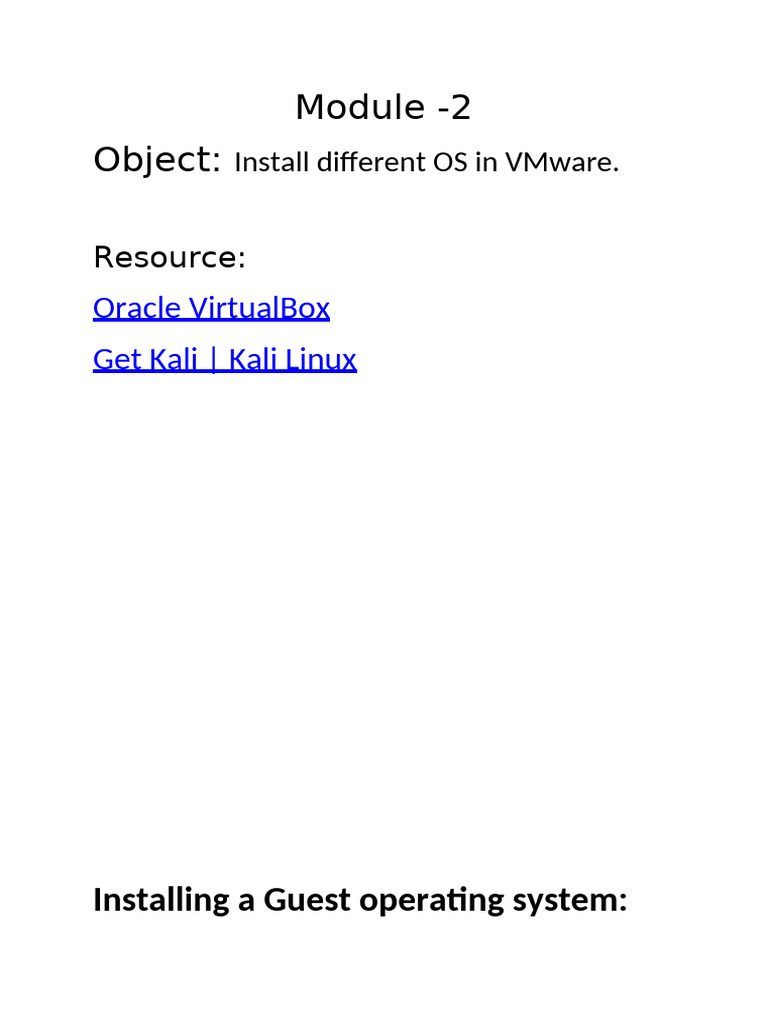Click the word Oracle in the first link
Screen dimensions: 768x1024
[x=136, y=308]
